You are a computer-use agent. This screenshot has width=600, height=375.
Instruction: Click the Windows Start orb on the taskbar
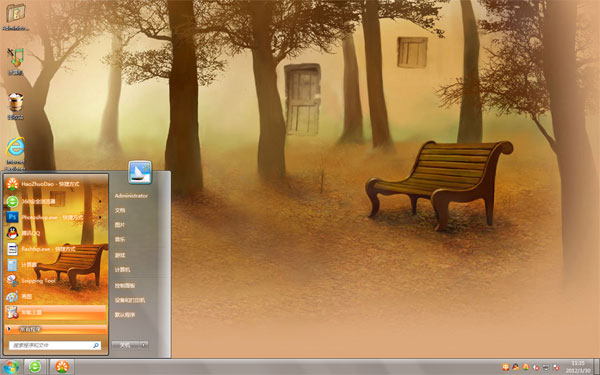pos(11,367)
